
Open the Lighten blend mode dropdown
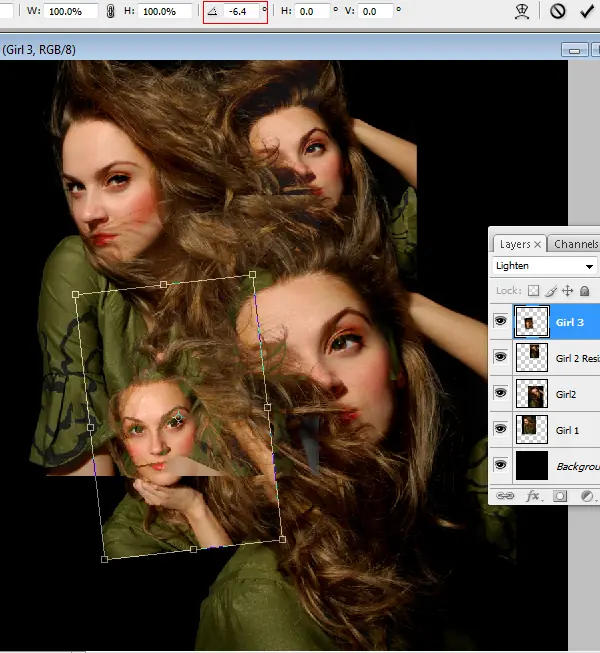(545, 266)
